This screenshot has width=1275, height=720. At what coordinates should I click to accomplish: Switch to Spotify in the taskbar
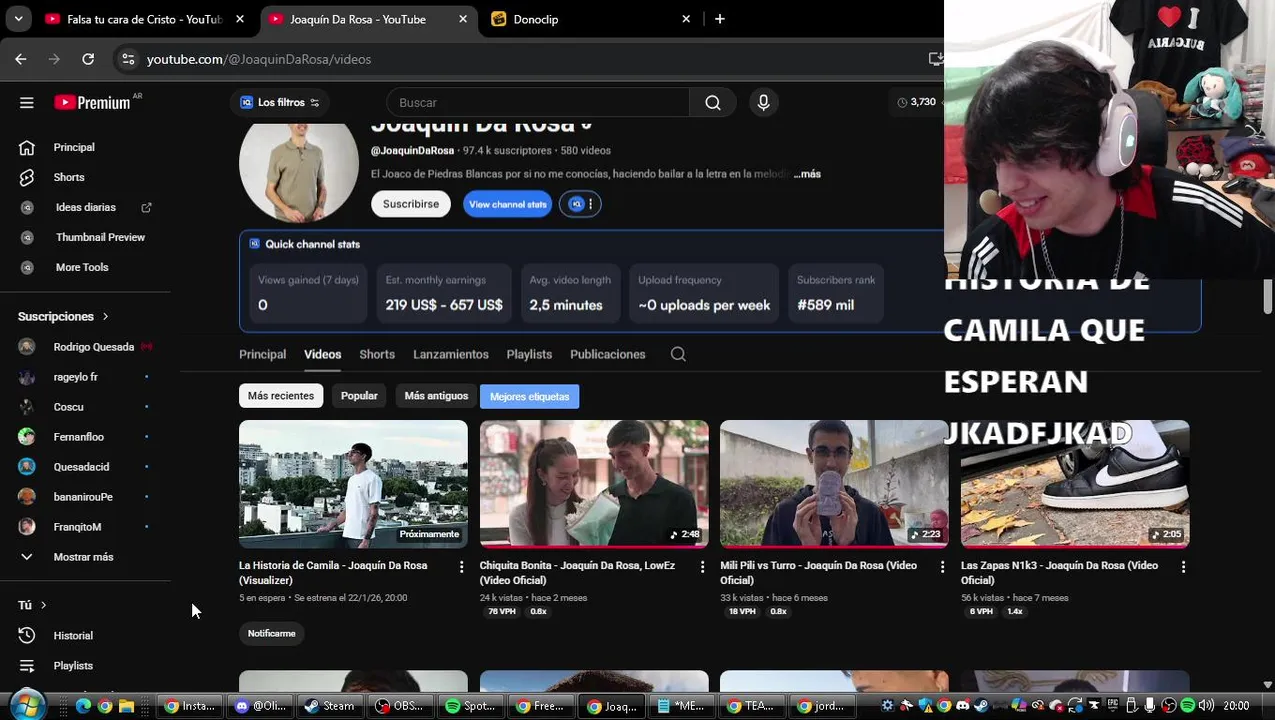(x=471, y=706)
